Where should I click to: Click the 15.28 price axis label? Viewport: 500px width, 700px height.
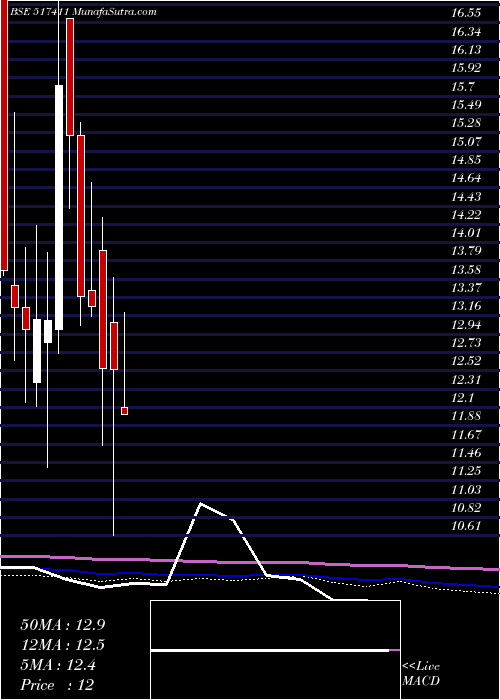(x=466, y=123)
